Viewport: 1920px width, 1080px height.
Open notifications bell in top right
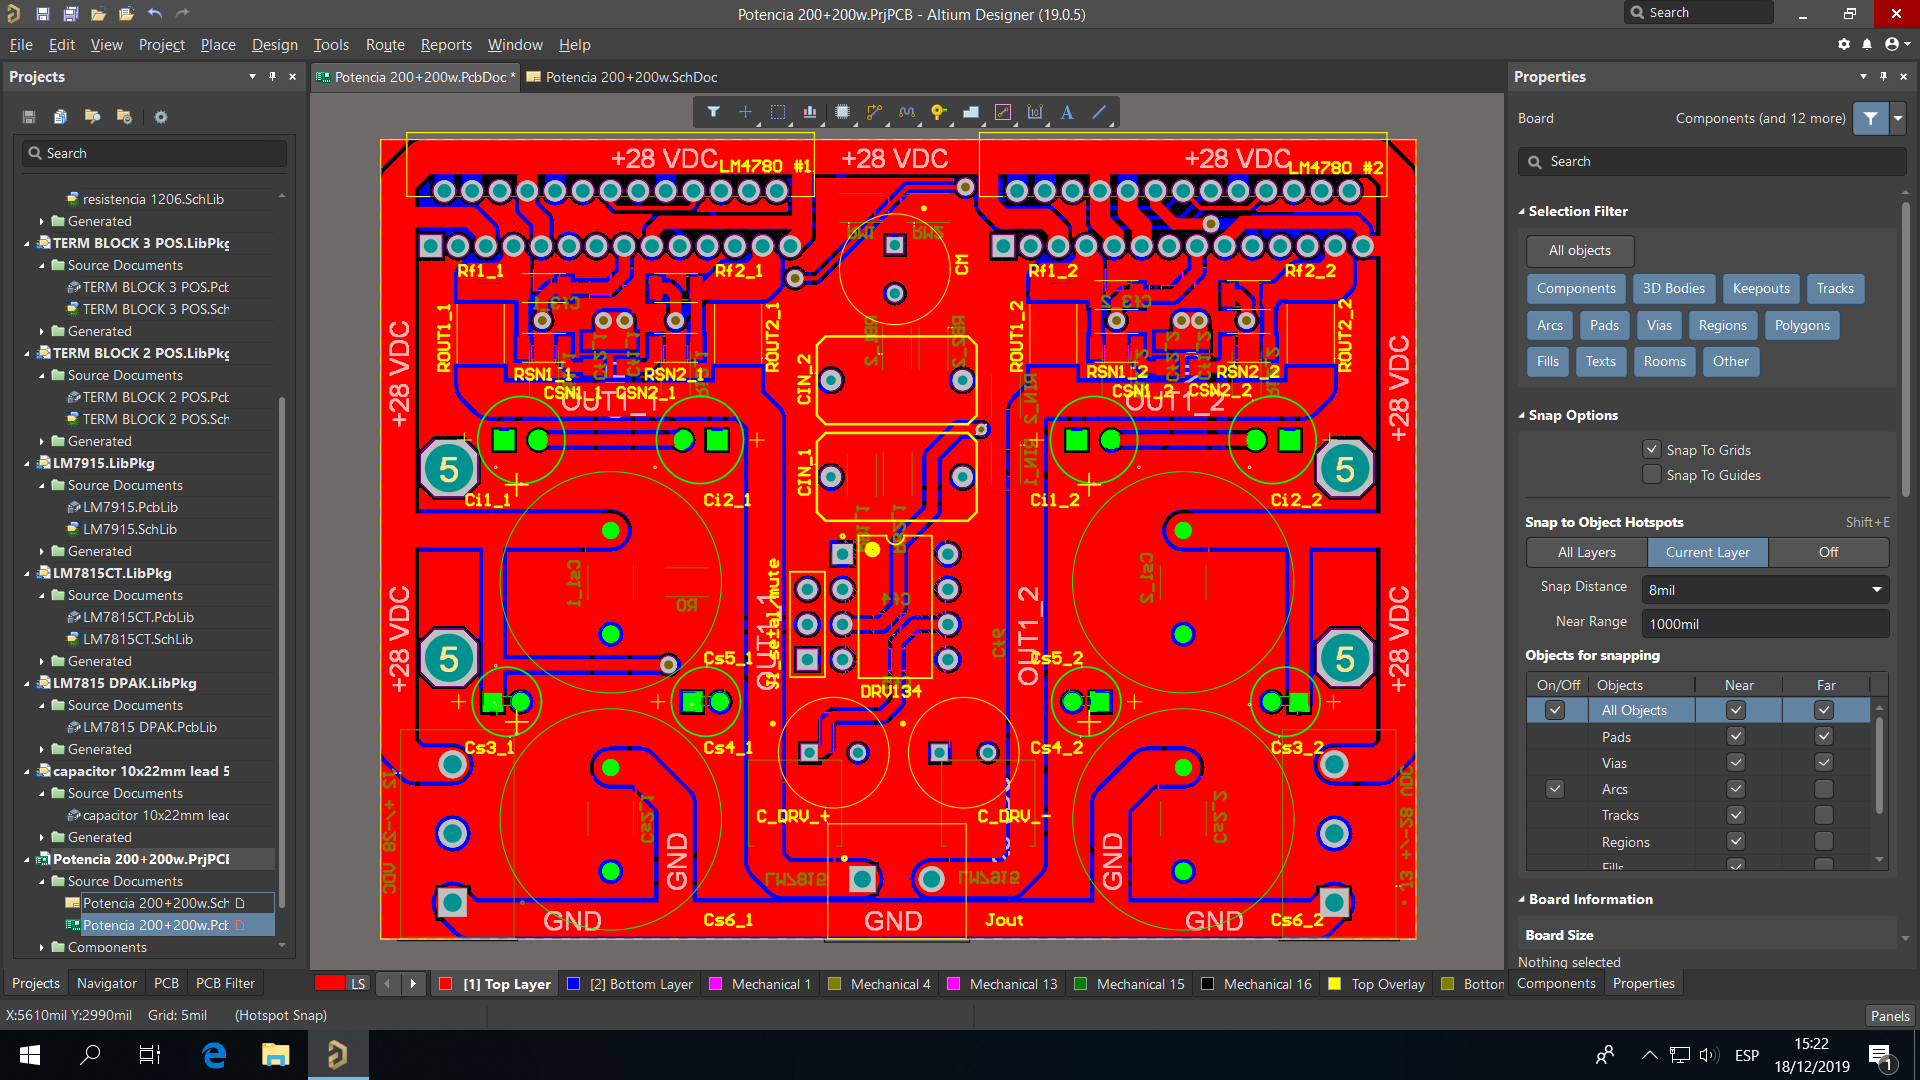pos(1867,44)
